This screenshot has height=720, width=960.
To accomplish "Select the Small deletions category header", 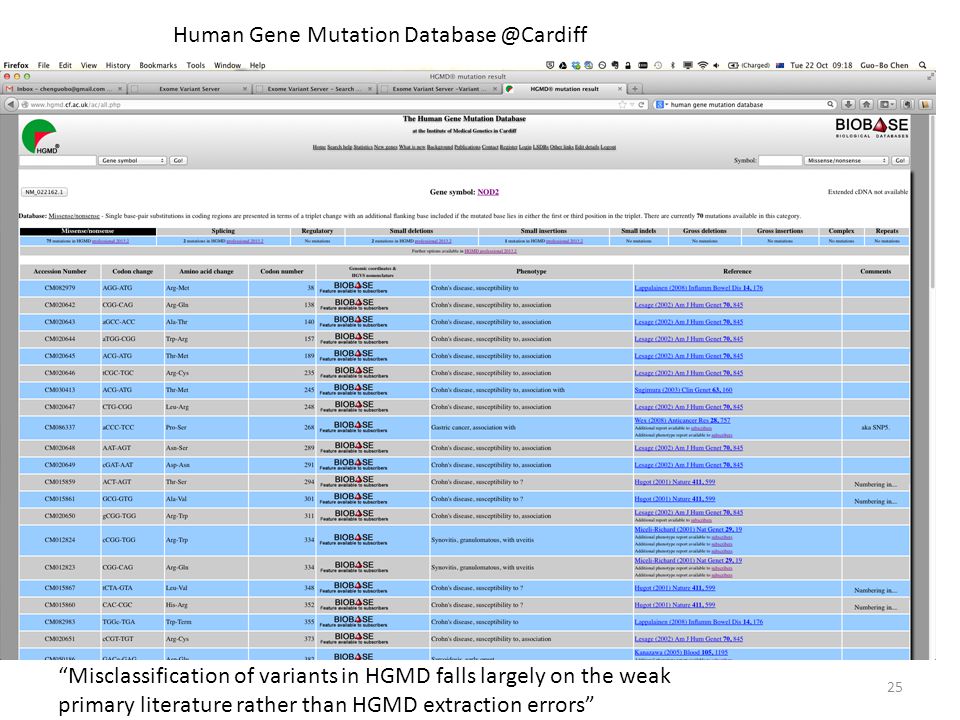I will point(411,231).
